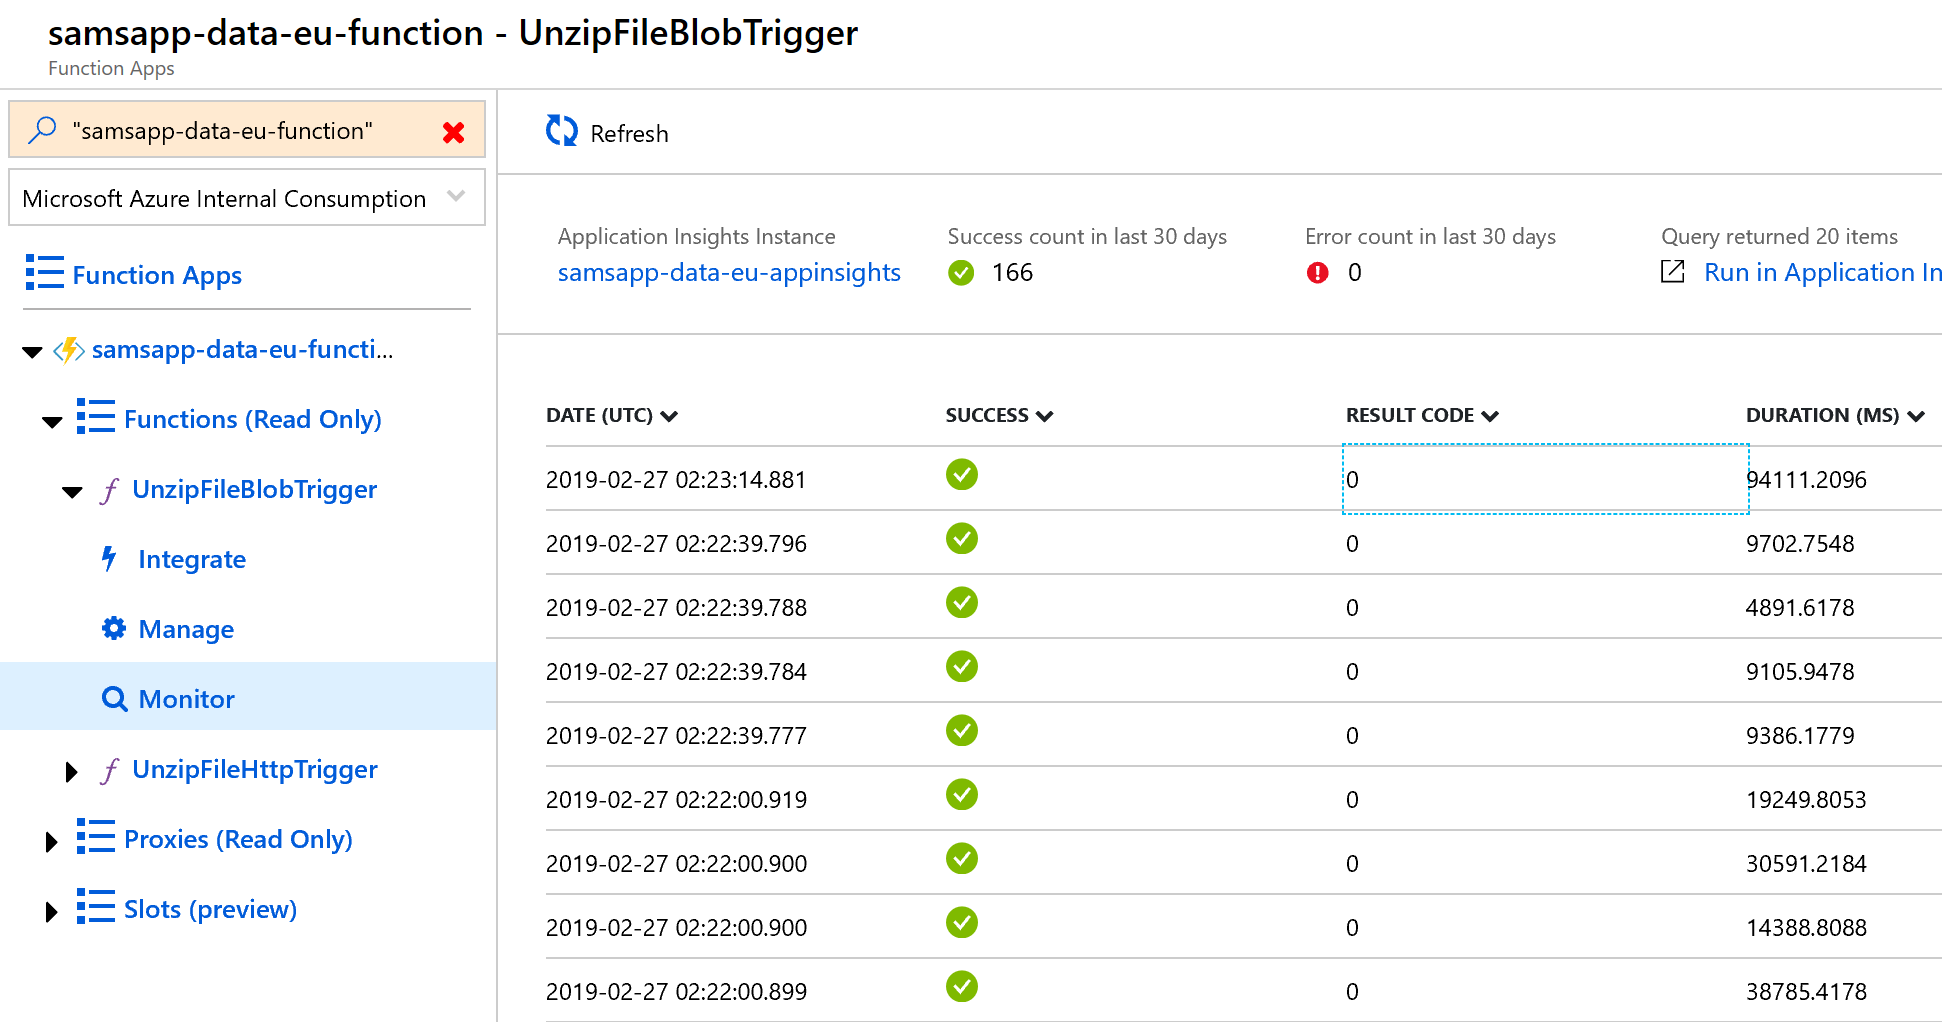Expand the Proxies (Read Only) node

pyautogui.click(x=51, y=841)
